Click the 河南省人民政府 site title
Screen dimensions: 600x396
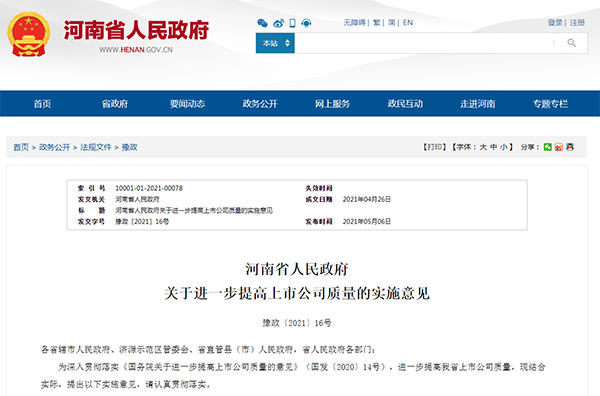(x=136, y=30)
